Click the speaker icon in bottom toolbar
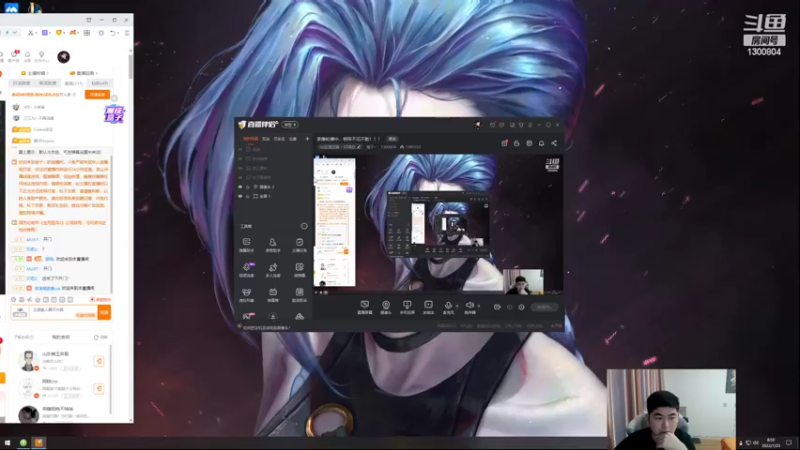Image resolution: width=800 pixels, height=450 pixels. [469, 305]
